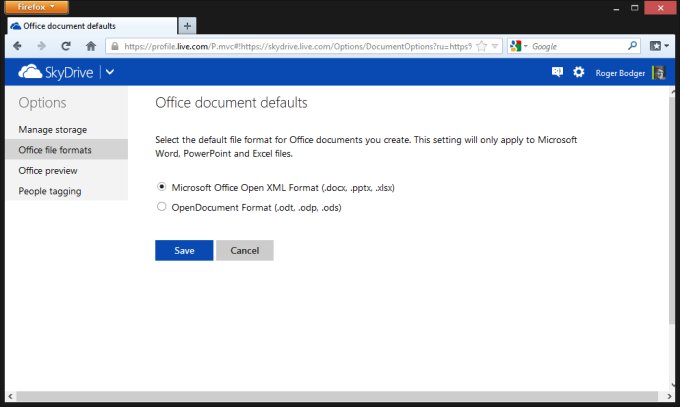Expand the SkyDrive navigation chevron
The image size is (680, 407).
[109, 72]
